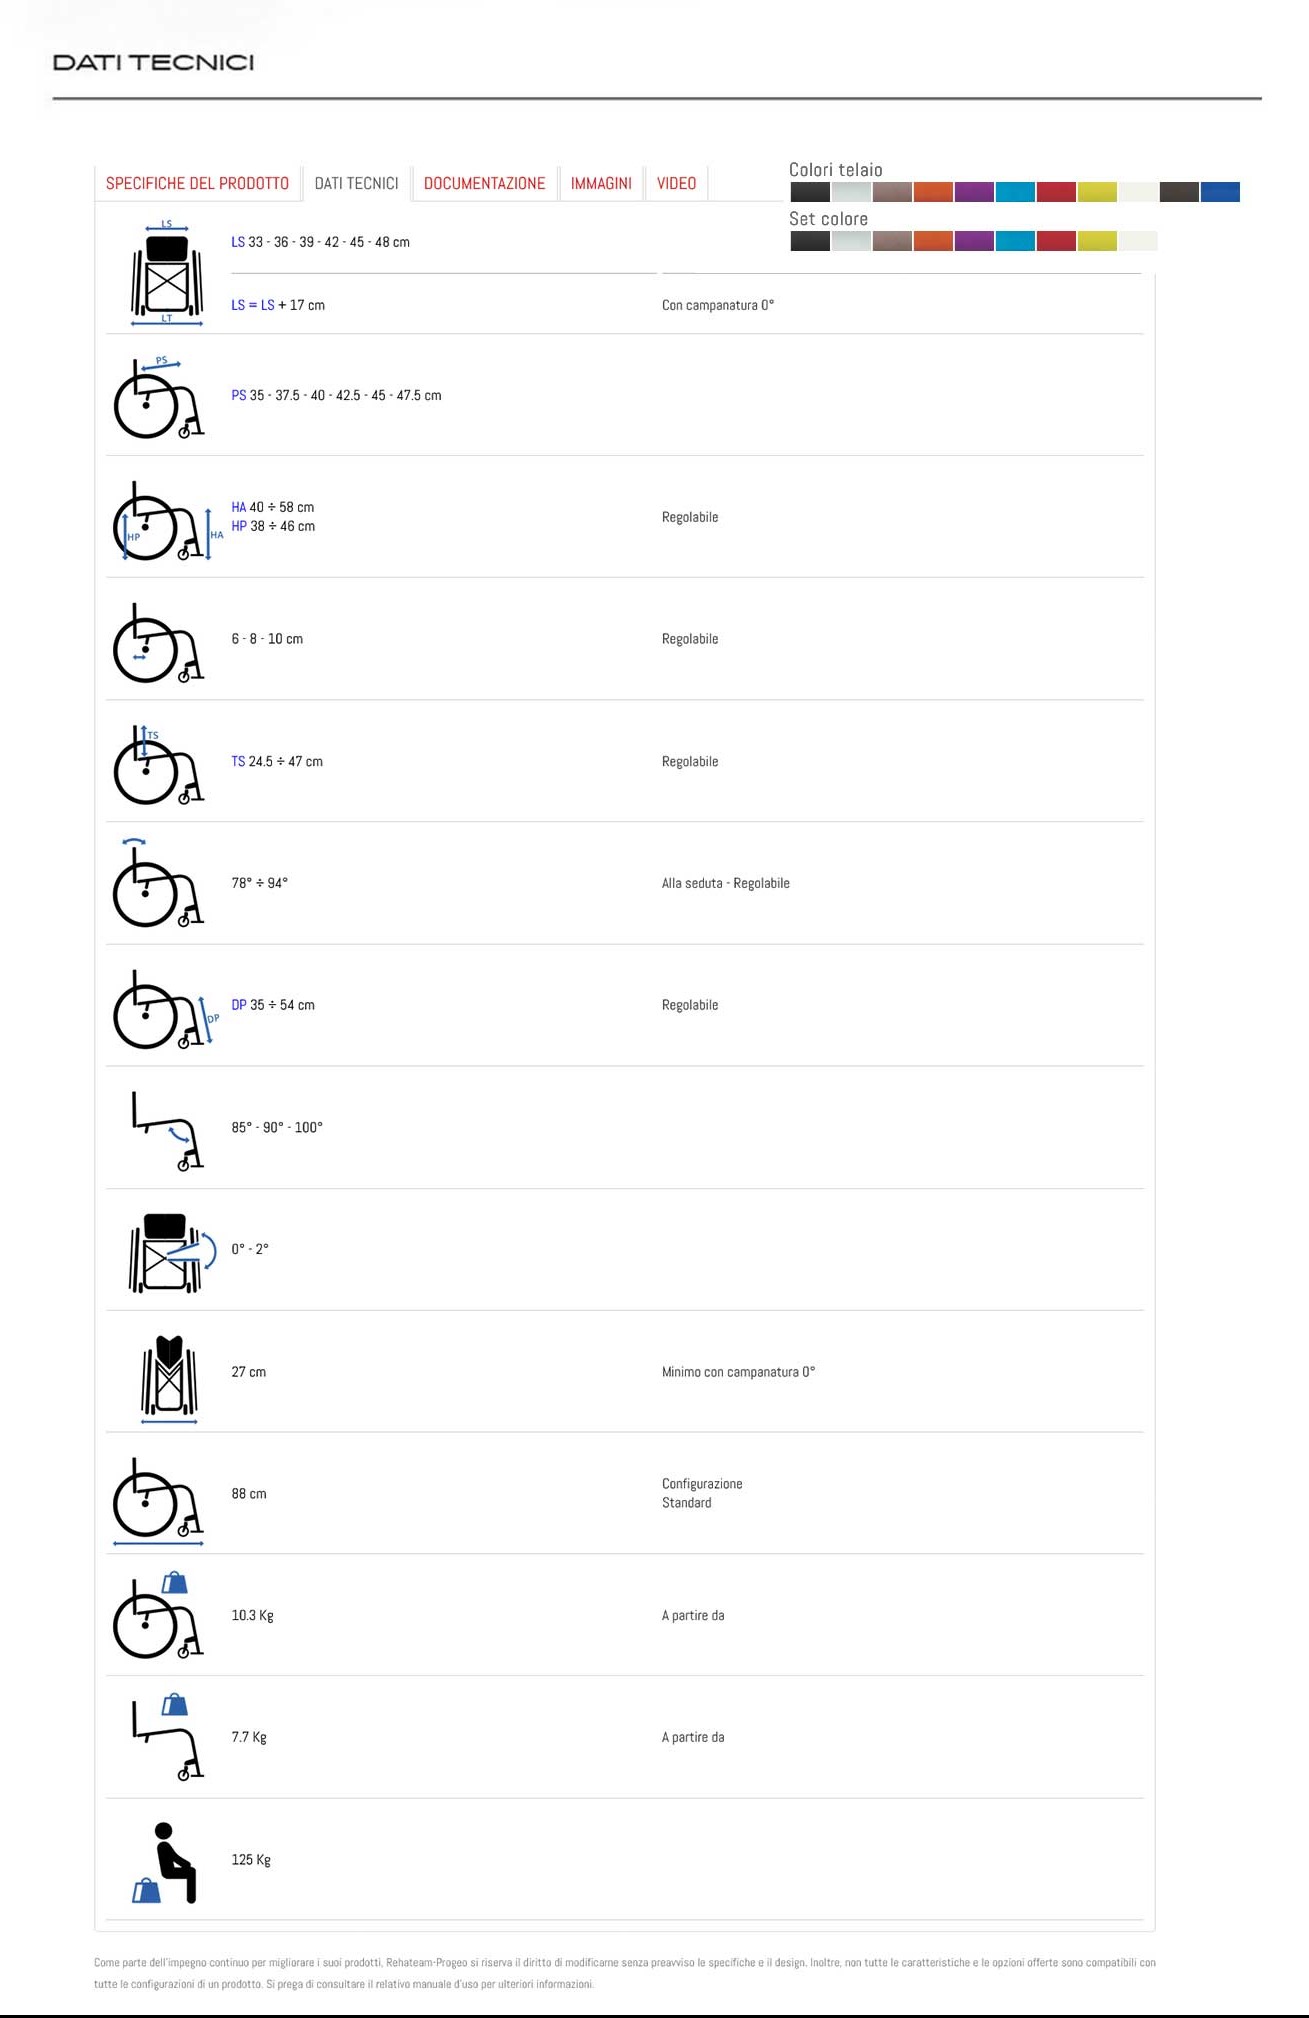Viewport: 1309px width, 2018px height.
Task: Click the seated person max weight icon
Action: point(166,1863)
